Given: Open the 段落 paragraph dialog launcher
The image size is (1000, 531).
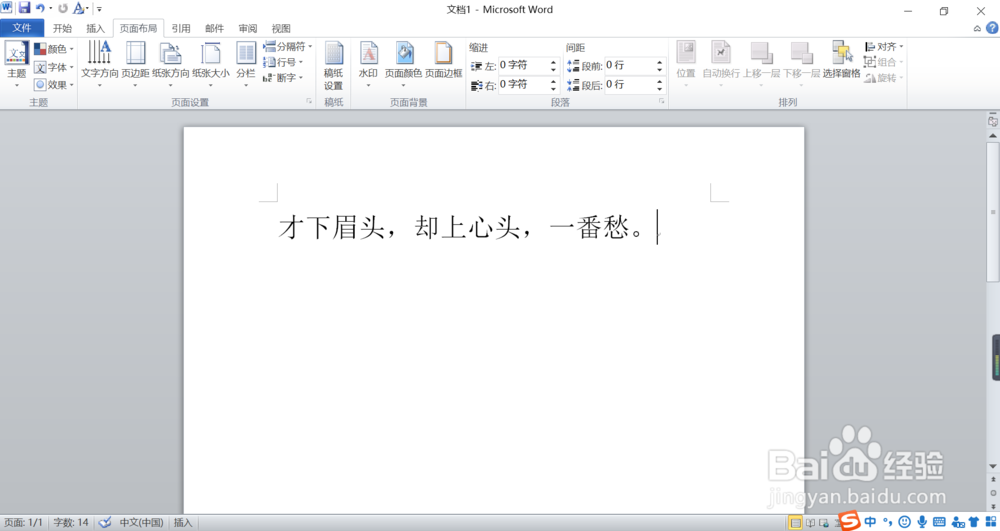Looking at the screenshot, I should pyautogui.click(x=661, y=101).
